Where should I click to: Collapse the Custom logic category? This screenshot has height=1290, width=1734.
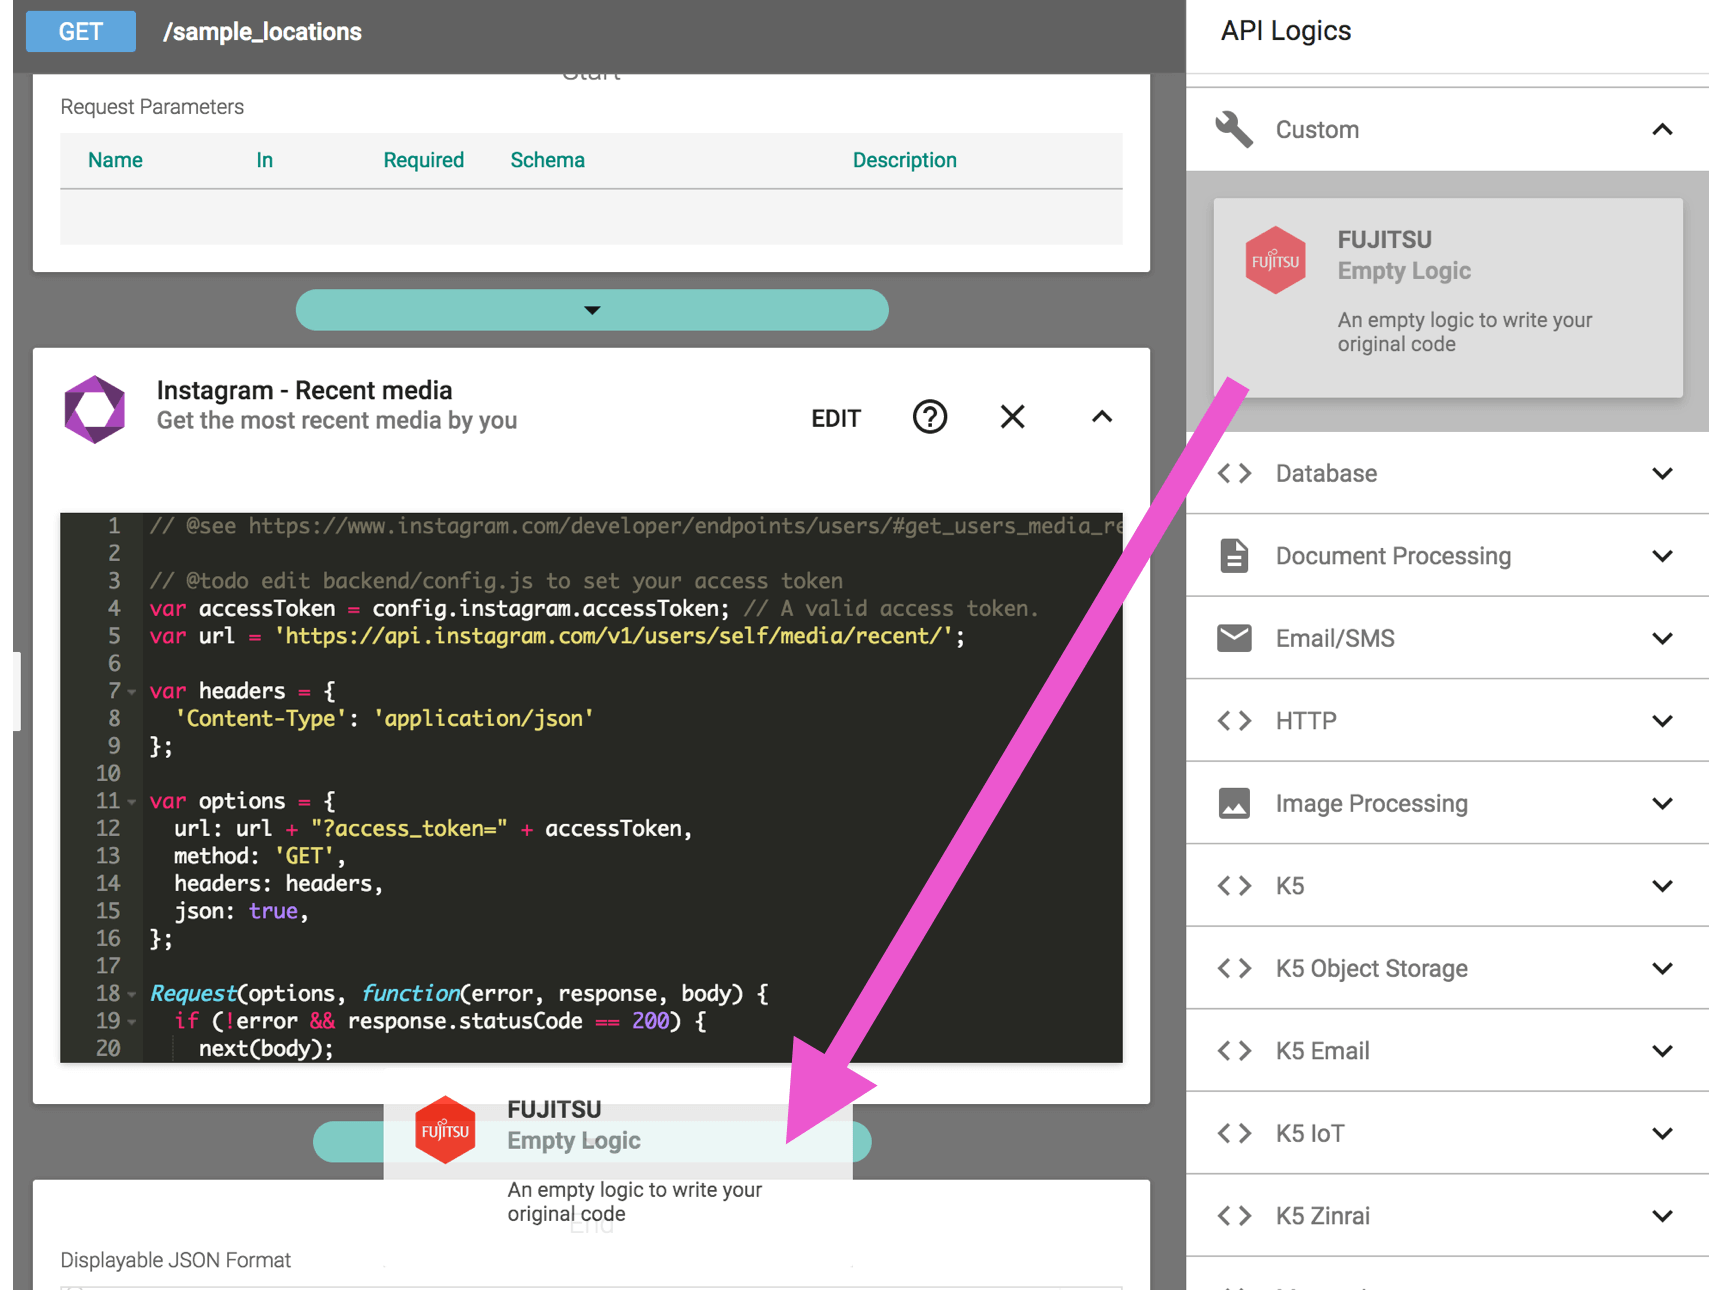click(1662, 130)
